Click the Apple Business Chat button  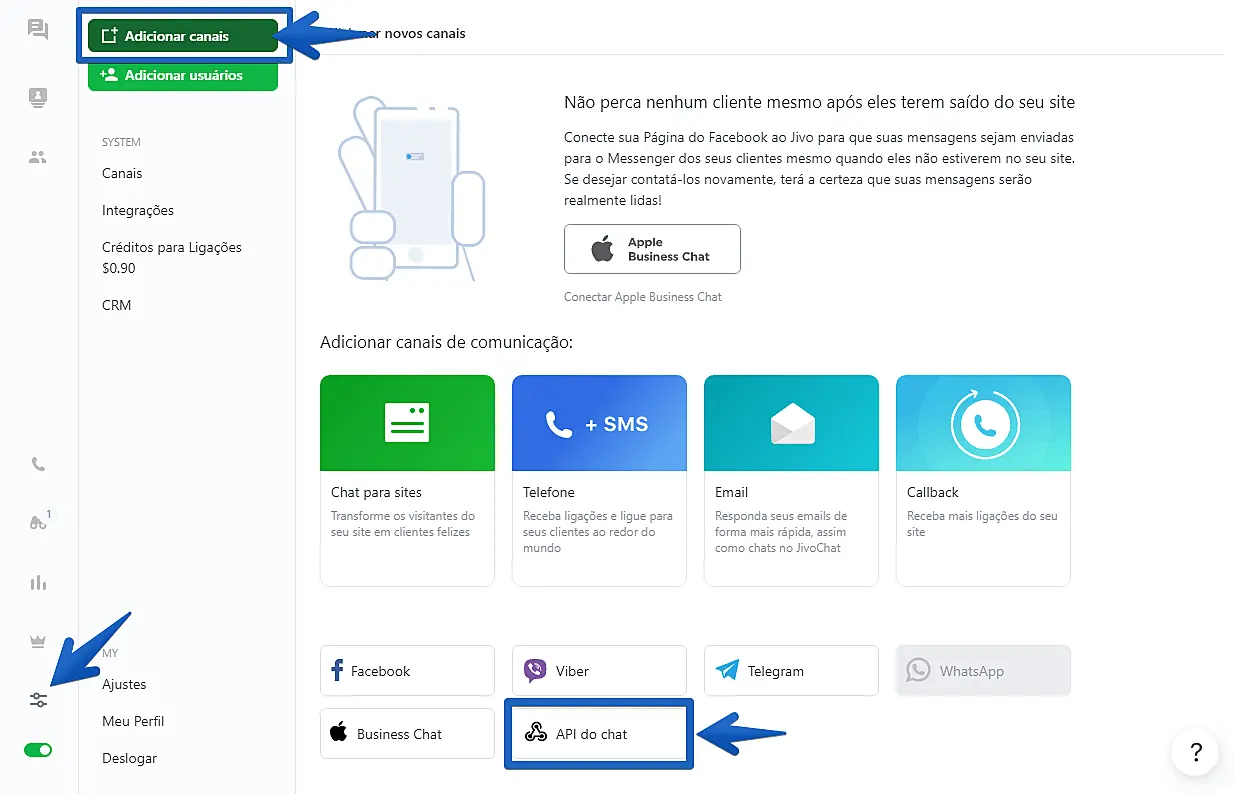coord(652,249)
